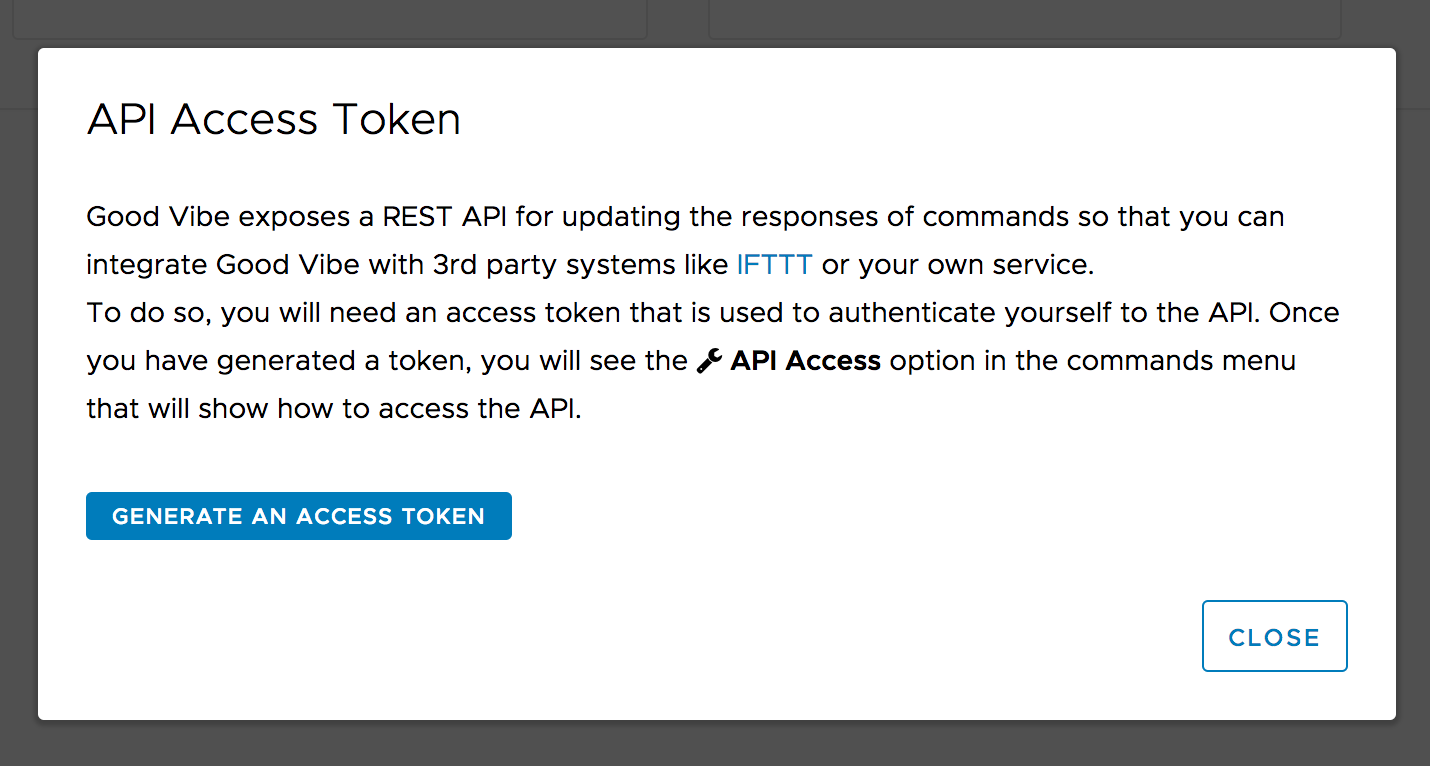Click the "or your own service" text
Viewport: 1430px width, 766px height.
click(957, 265)
